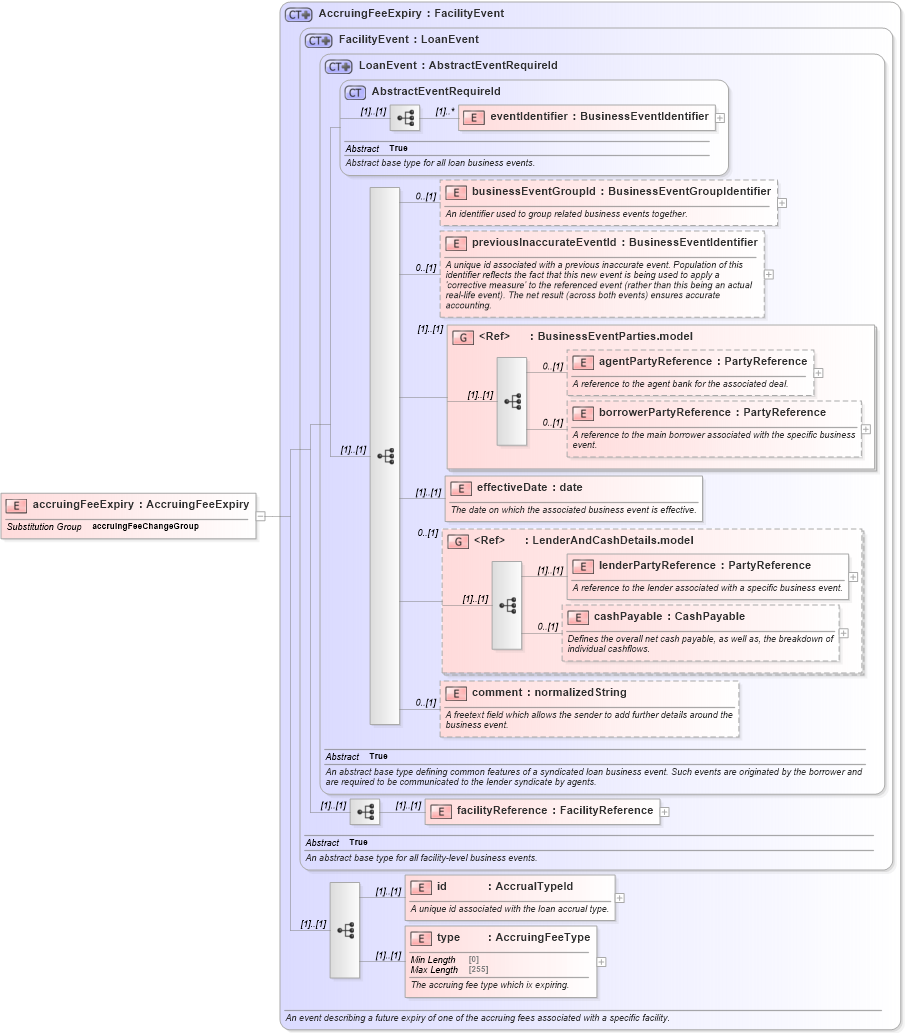905x1033 pixels.
Task: Click the E icon of the comment element
Action: (x=456, y=692)
